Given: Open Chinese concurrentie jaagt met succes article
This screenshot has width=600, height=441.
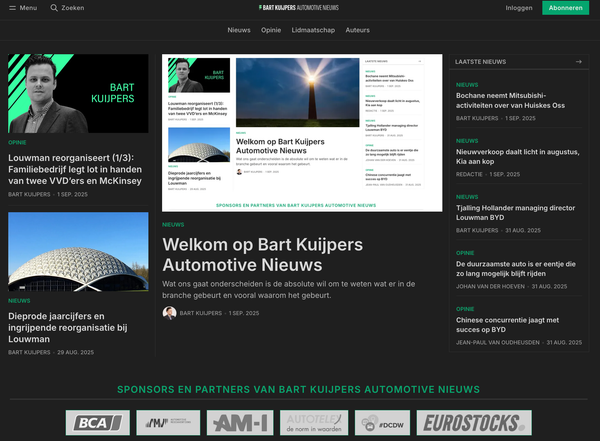Looking at the screenshot, I should [x=507, y=325].
